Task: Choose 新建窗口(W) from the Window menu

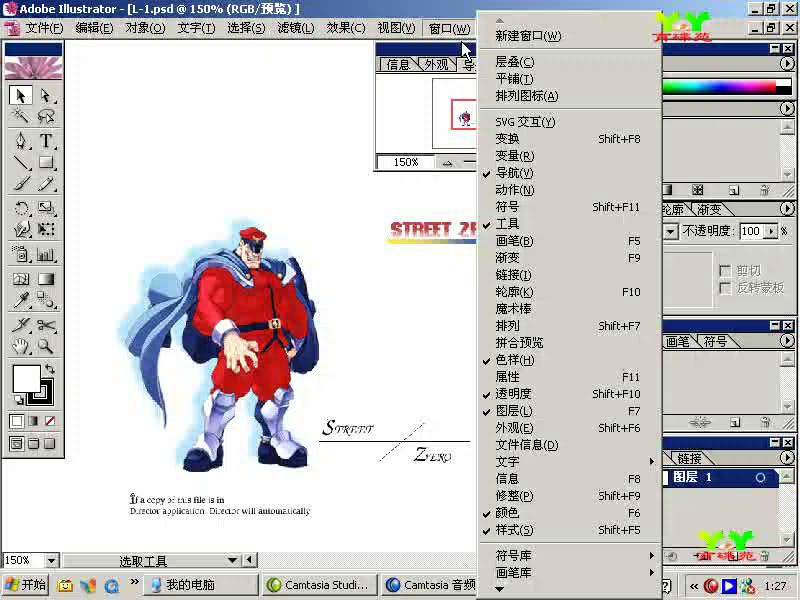Action: click(570, 36)
